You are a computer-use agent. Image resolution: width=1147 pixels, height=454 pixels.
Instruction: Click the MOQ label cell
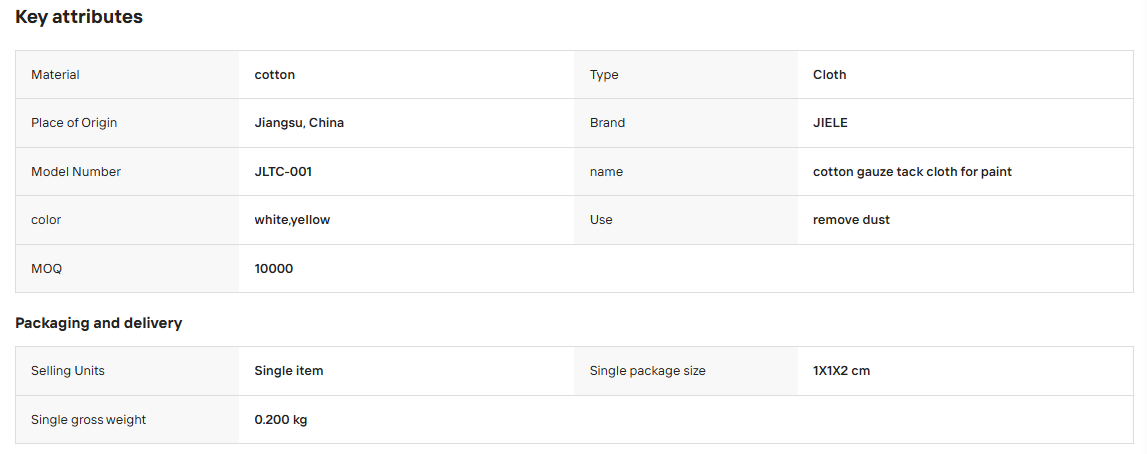(x=127, y=269)
